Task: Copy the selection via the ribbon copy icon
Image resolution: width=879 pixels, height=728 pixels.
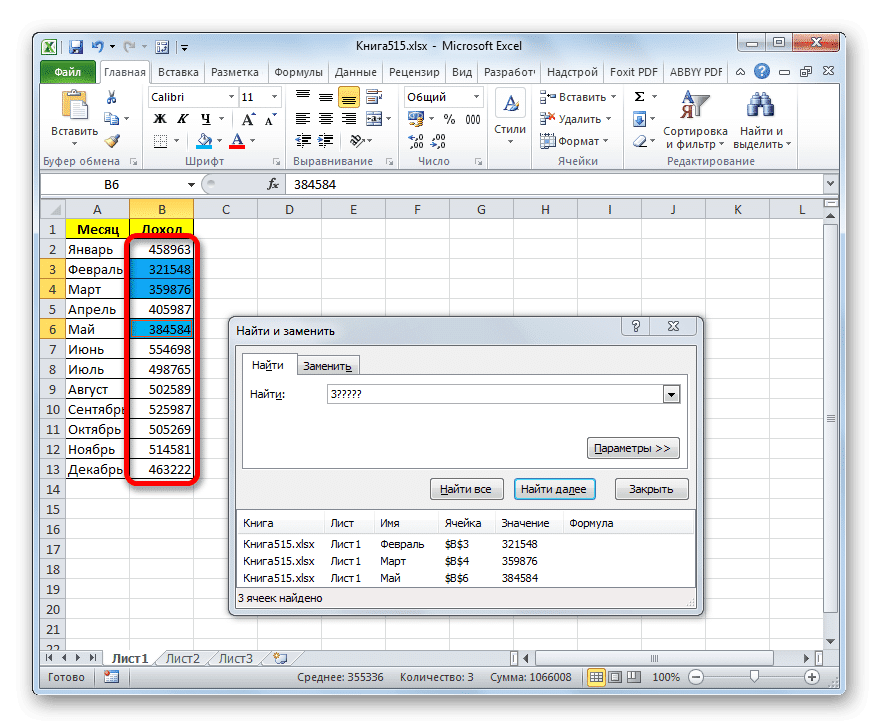Action: tap(112, 119)
